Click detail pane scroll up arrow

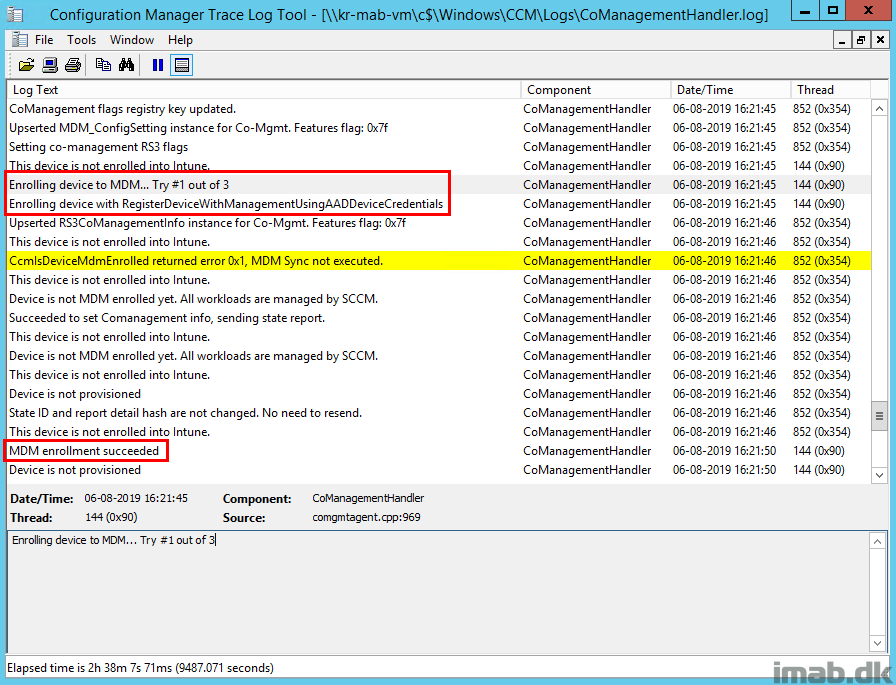(877, 541)
